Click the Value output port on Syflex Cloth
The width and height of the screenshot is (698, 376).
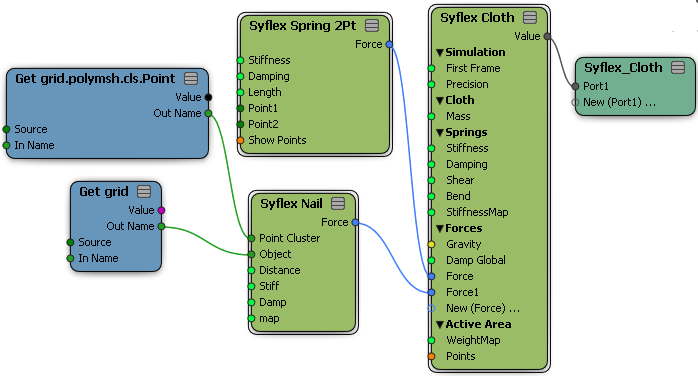tap(547, 36)
